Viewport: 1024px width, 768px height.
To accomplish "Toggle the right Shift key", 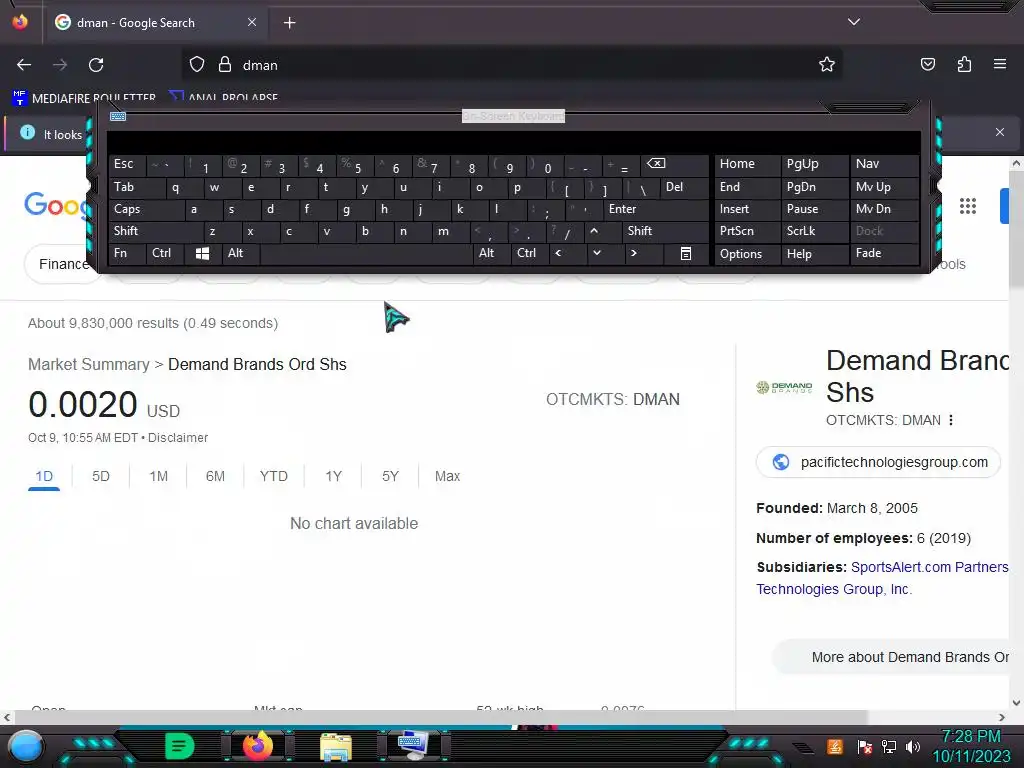I will click(x=665, y=231).
